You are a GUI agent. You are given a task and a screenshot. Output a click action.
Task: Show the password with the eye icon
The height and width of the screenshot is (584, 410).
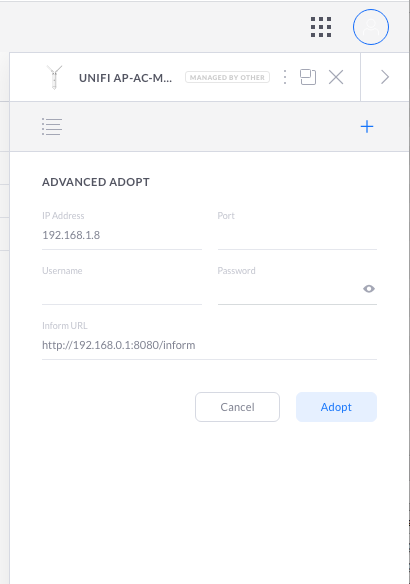369,289
